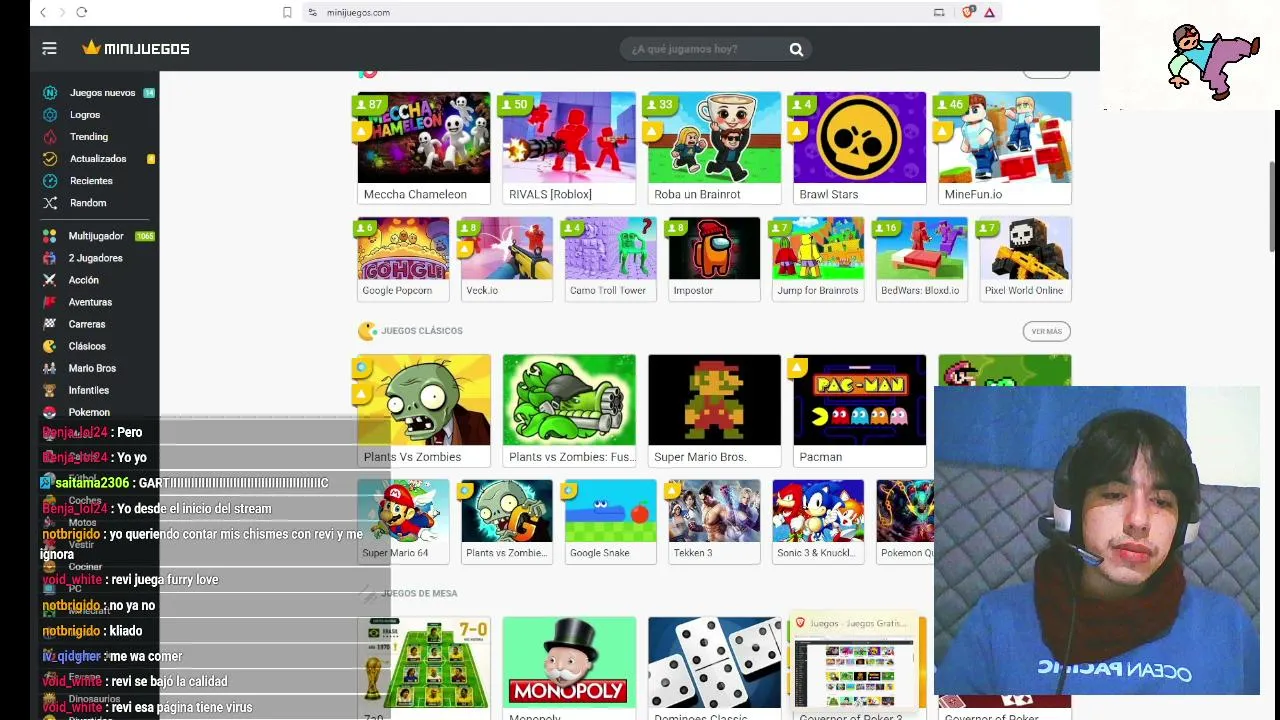Open the Infantiles category

pyautogui.click(x=88, y=390)
